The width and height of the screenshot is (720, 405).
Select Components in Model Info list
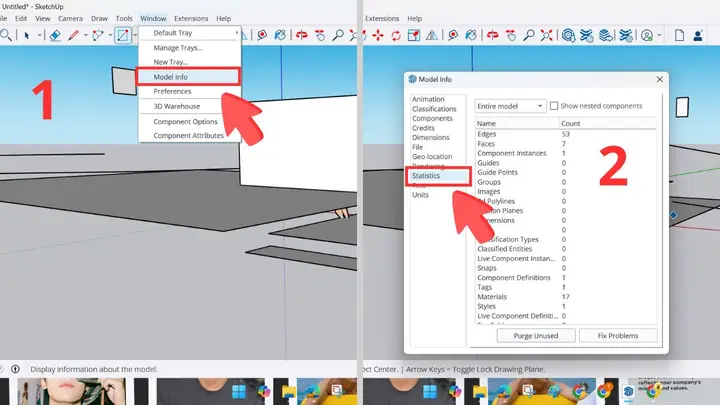432,118
